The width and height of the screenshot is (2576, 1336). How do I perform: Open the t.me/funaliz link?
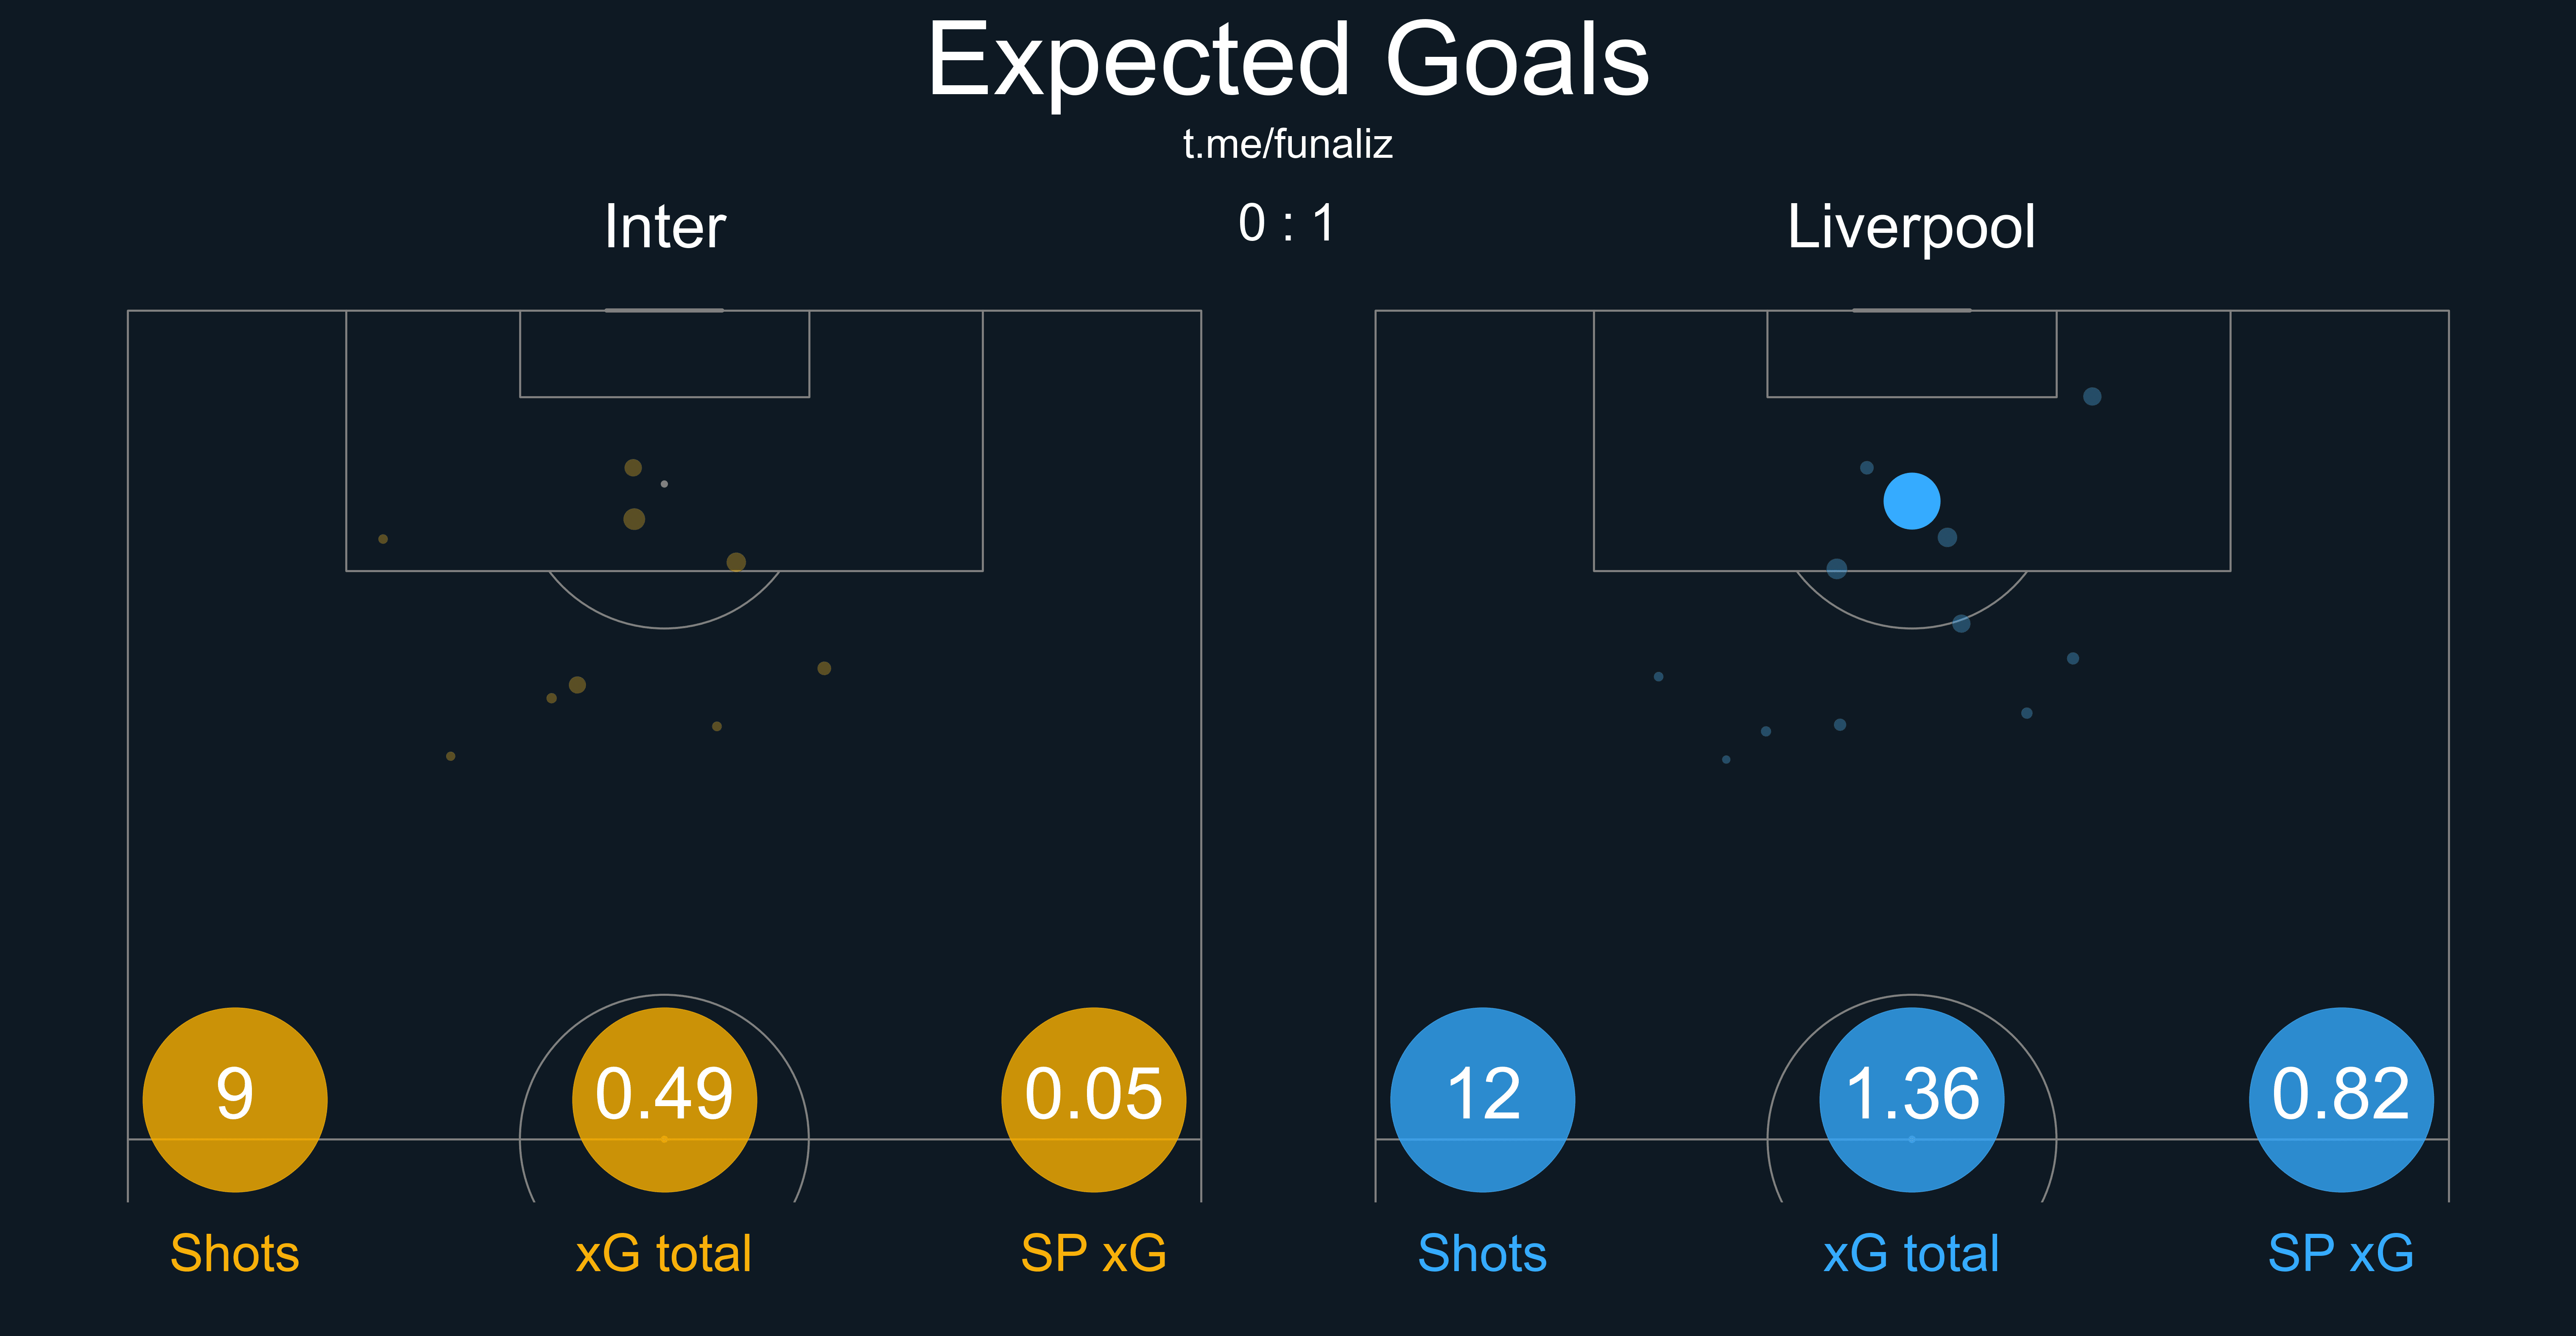pos(1287,145)
